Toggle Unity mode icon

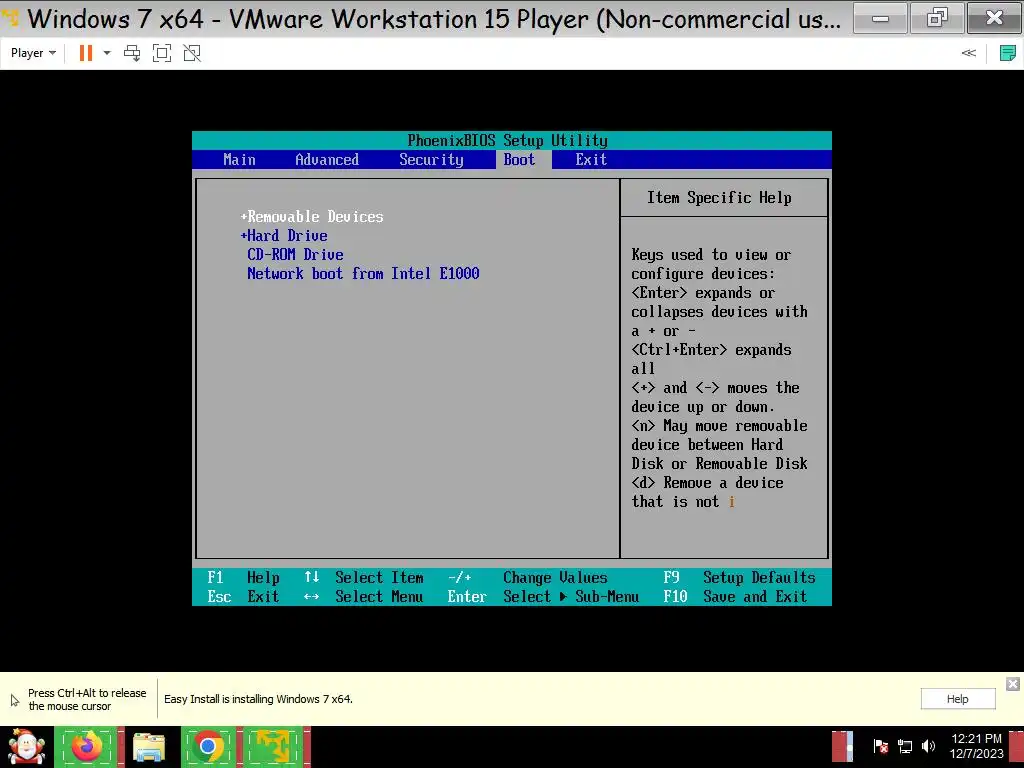[x=192, y=53]
